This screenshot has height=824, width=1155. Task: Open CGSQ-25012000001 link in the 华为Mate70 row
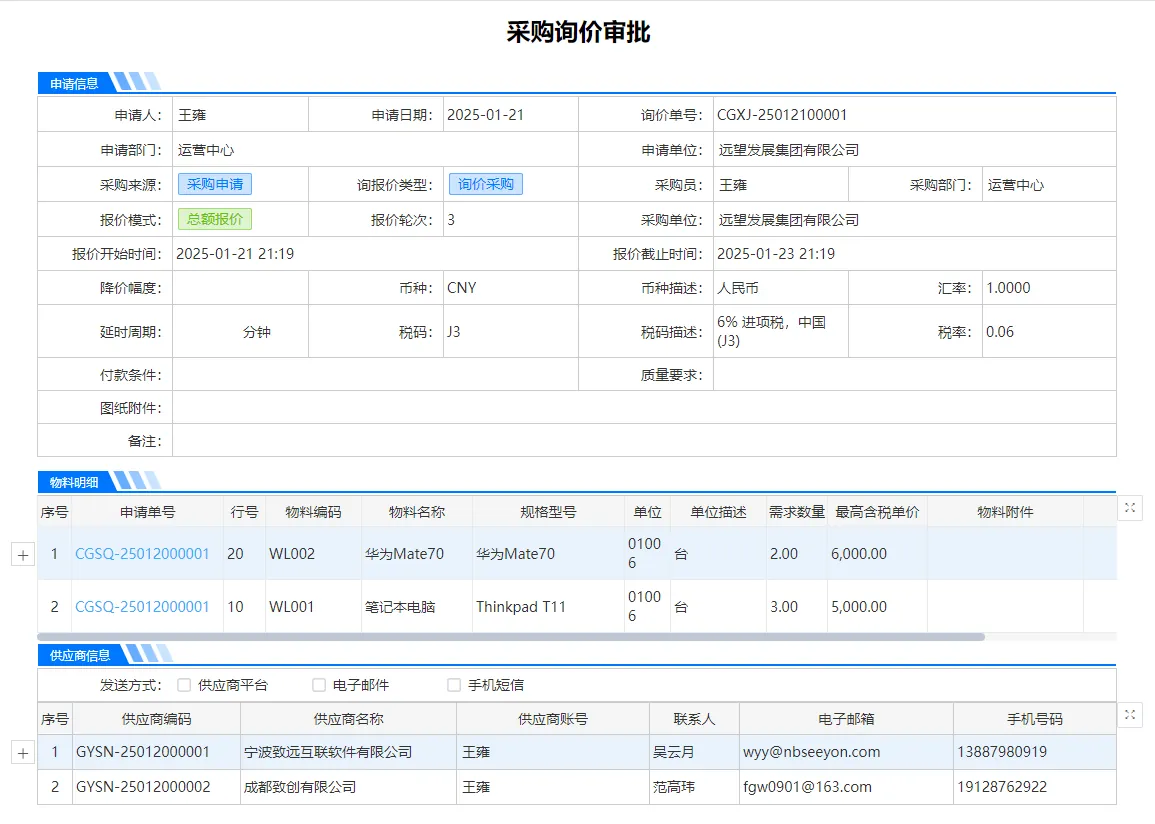(142, 554)
